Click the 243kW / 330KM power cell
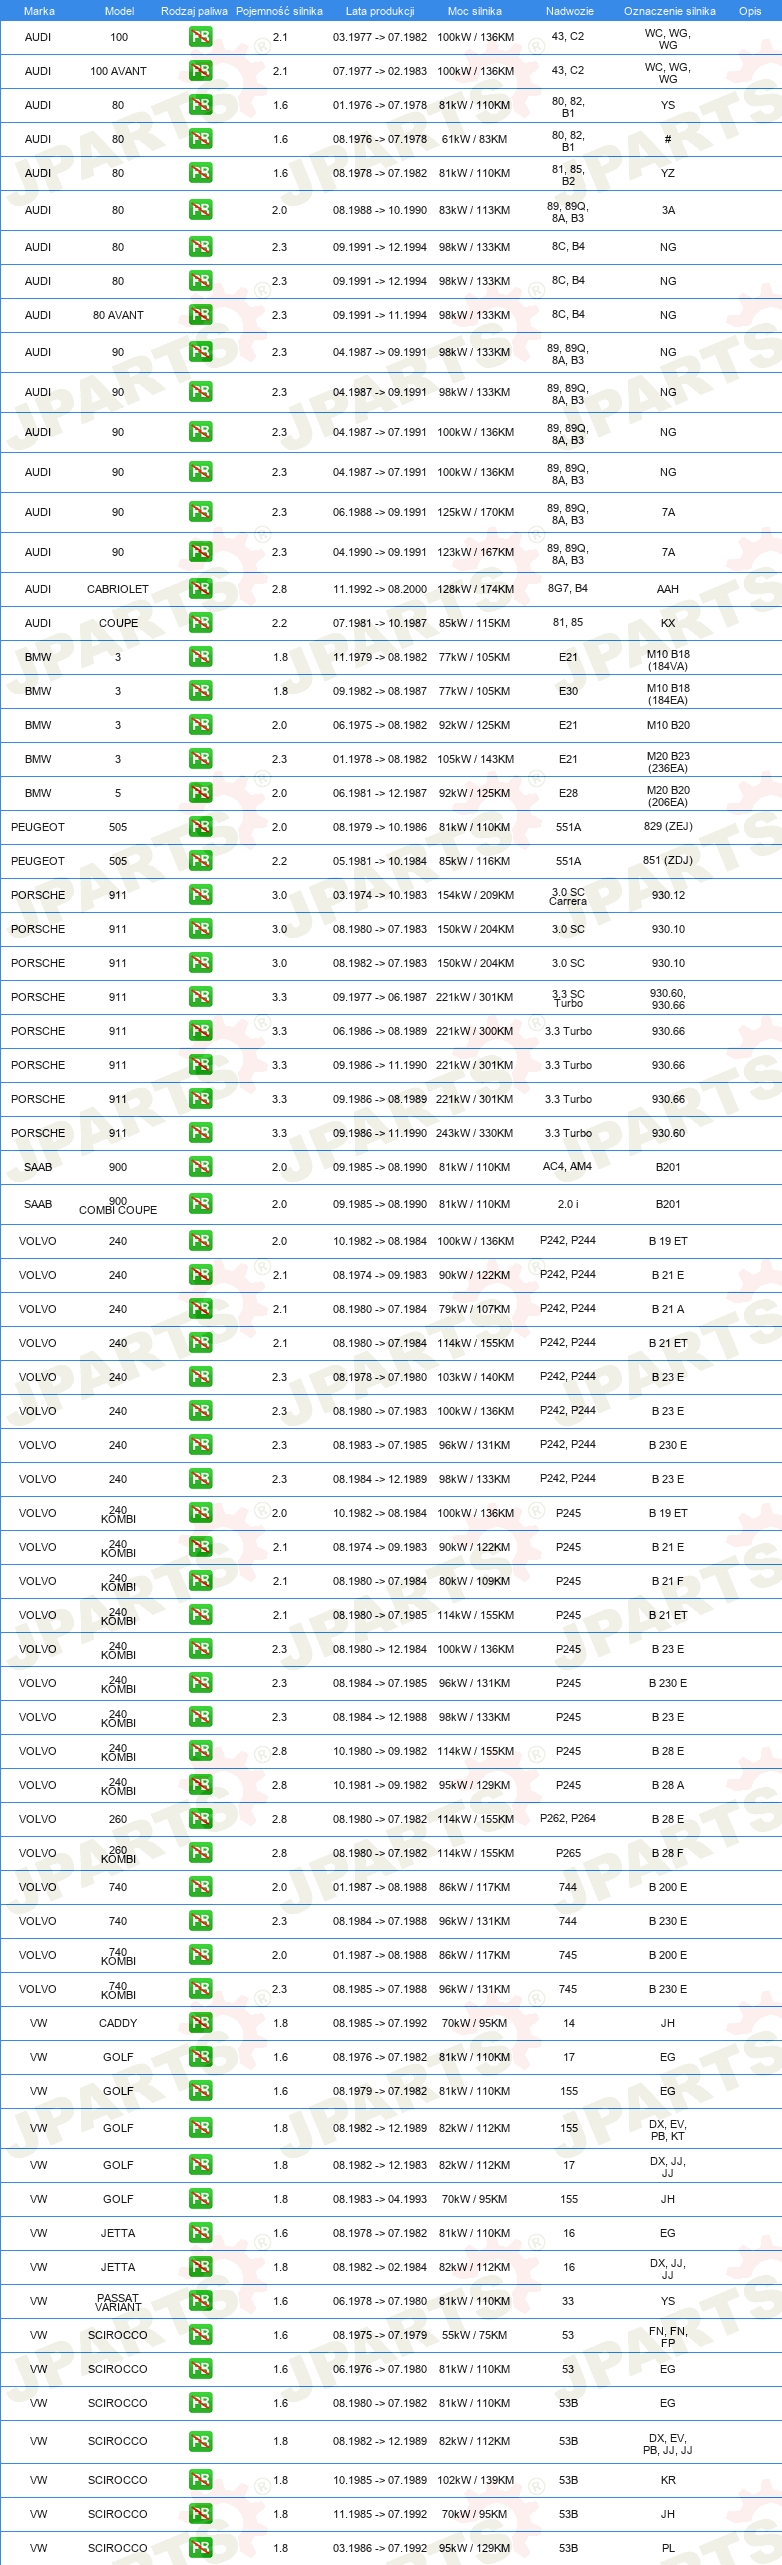 474,1133
